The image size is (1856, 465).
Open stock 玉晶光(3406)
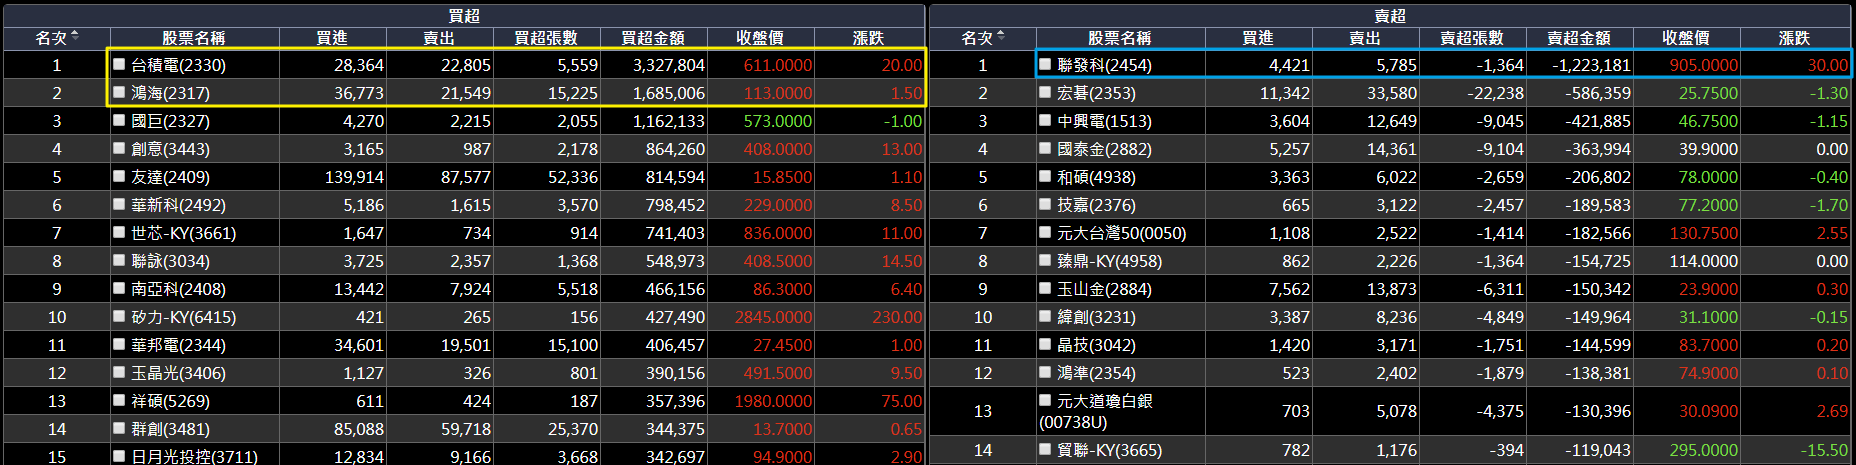[x=178, y=373]
